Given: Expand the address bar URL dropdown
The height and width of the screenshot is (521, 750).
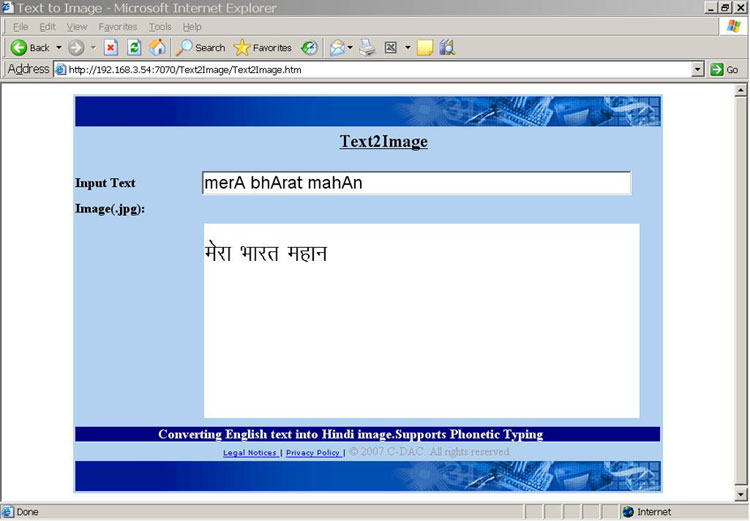Looking at the screenshot, I should [698, 70].
